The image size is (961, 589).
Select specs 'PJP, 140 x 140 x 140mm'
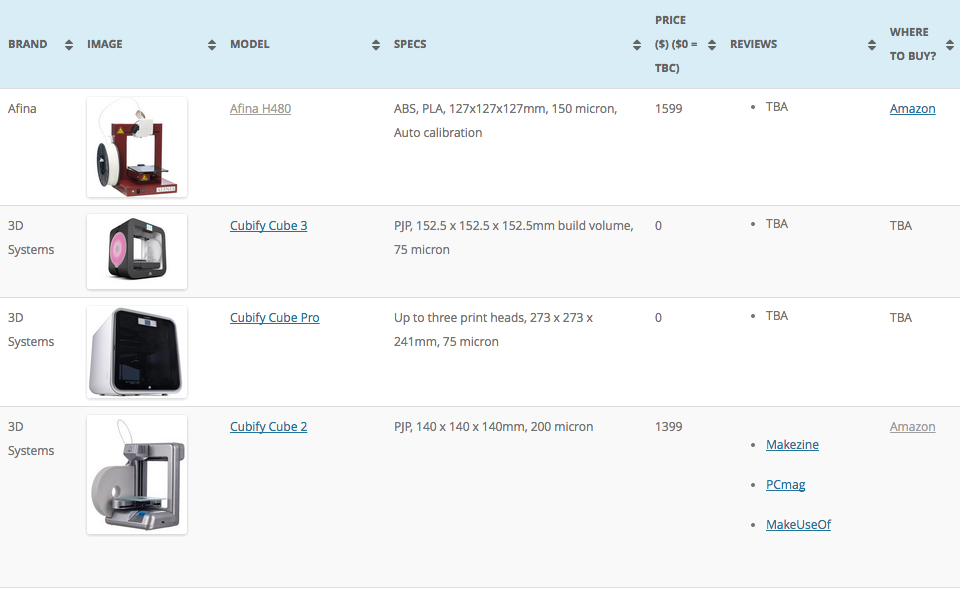[493, 427]
